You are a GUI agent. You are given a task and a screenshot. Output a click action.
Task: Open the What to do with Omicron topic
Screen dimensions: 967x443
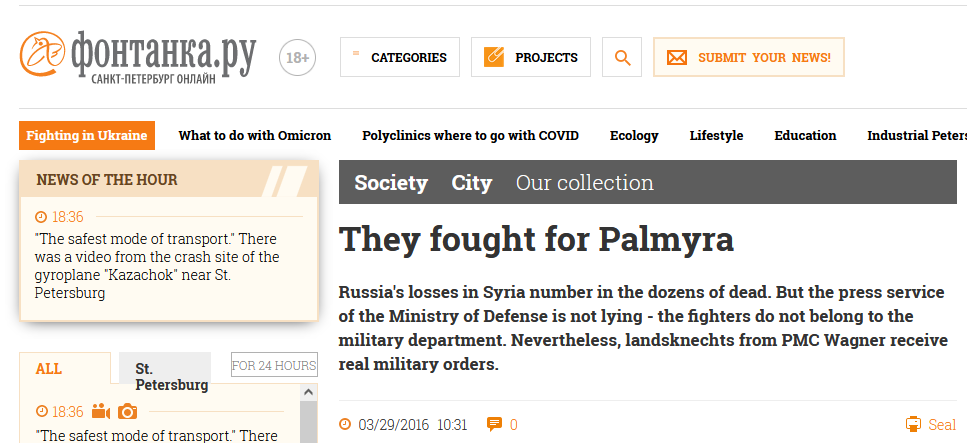pyautogui.click(x=255, y=136)
